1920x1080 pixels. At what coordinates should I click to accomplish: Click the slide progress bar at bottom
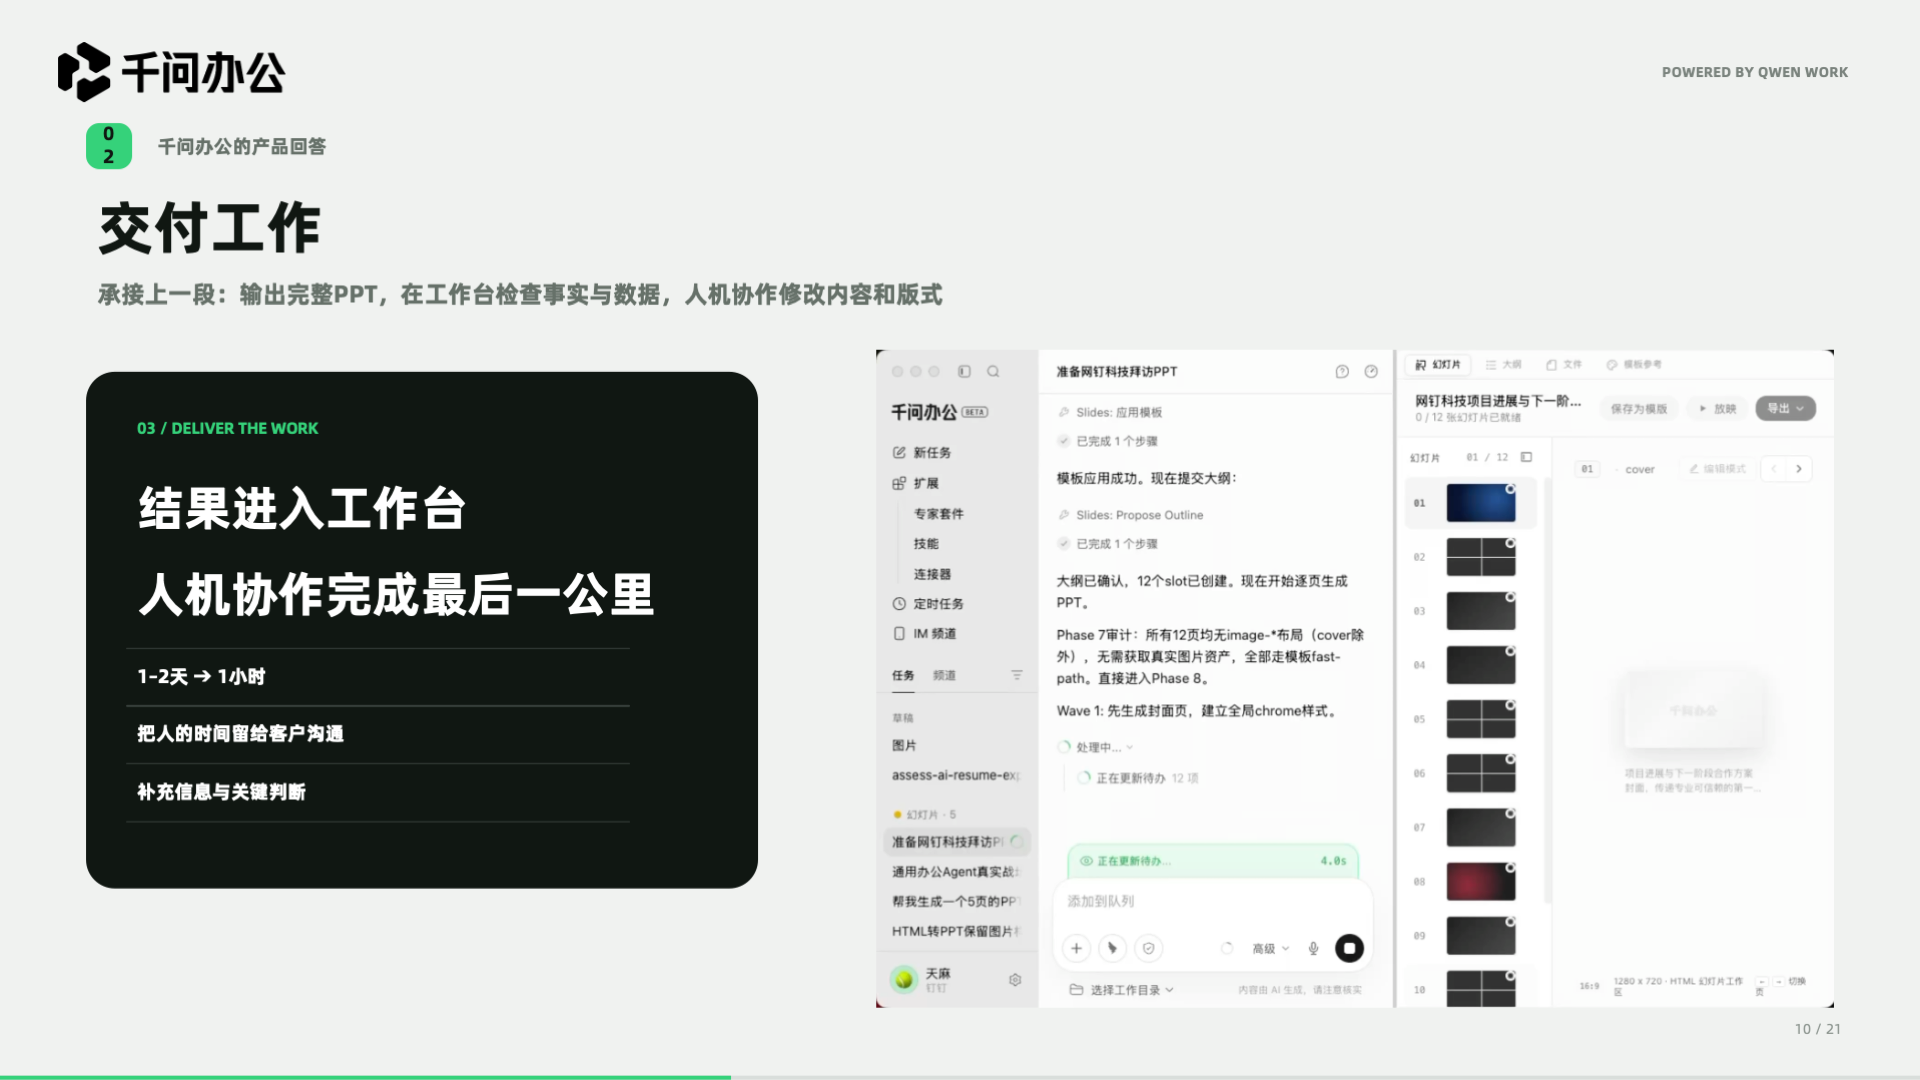tap(960, 1077)
